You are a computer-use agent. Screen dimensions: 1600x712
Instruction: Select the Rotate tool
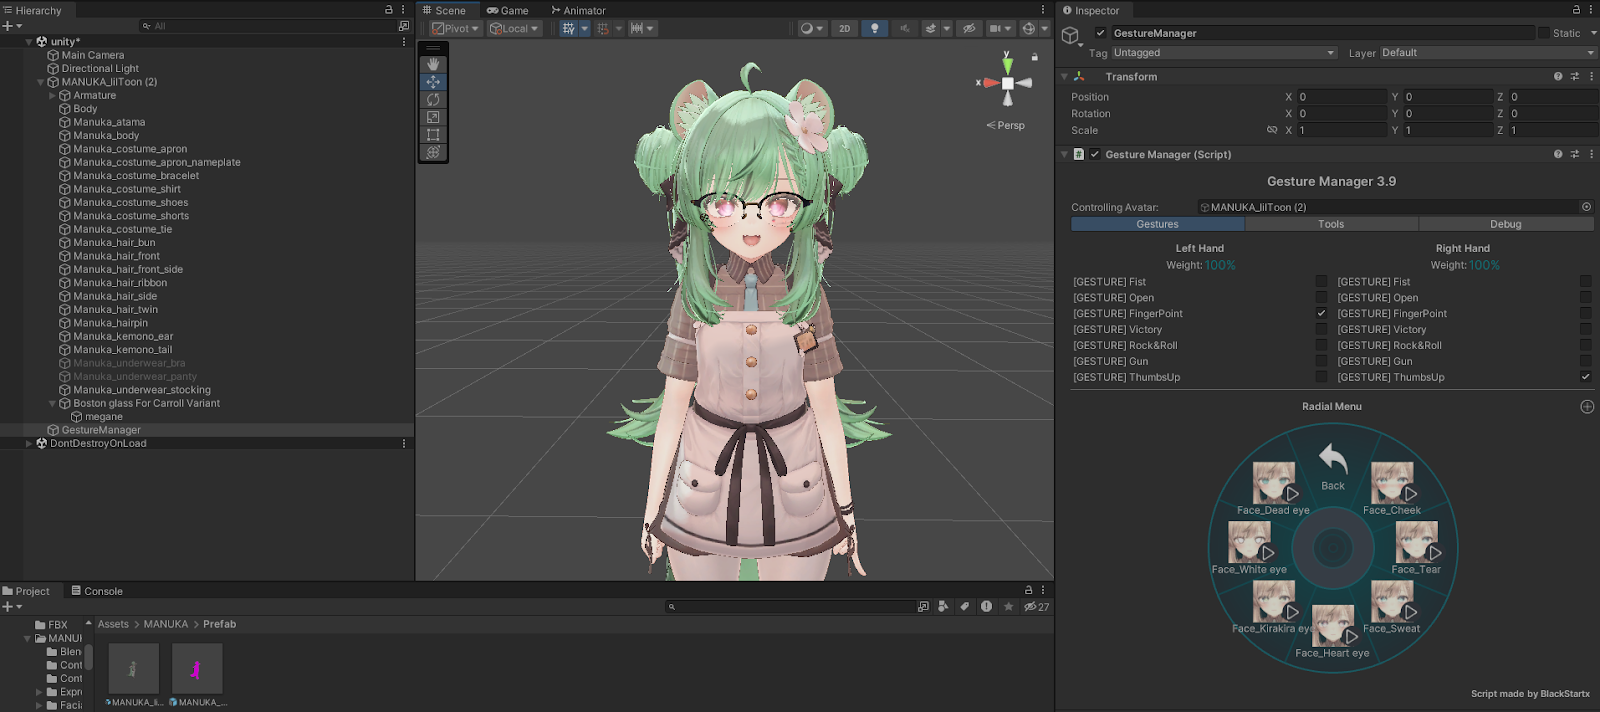click(433, 100)
